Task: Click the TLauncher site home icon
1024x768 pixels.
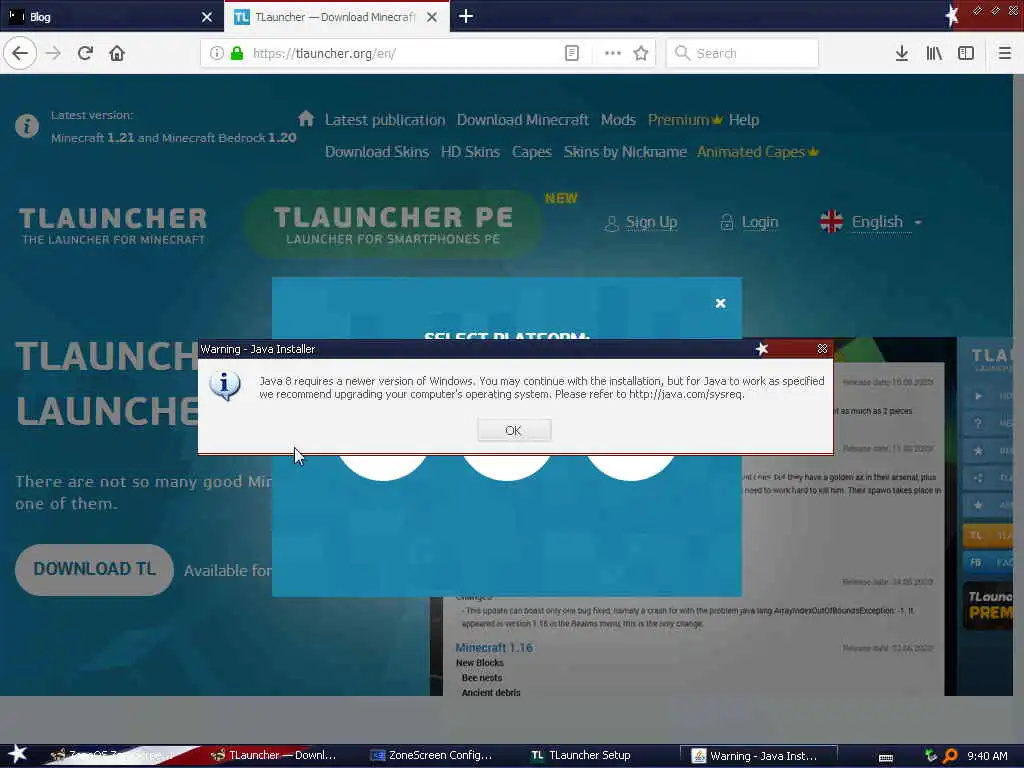Action: [306, 119]
